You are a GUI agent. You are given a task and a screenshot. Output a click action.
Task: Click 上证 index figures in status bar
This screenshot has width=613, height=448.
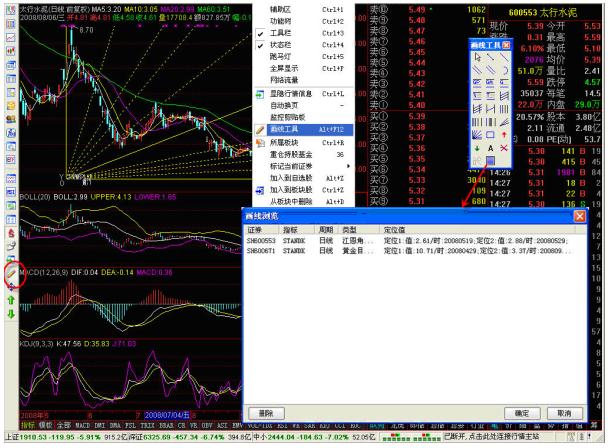[66, 437]
